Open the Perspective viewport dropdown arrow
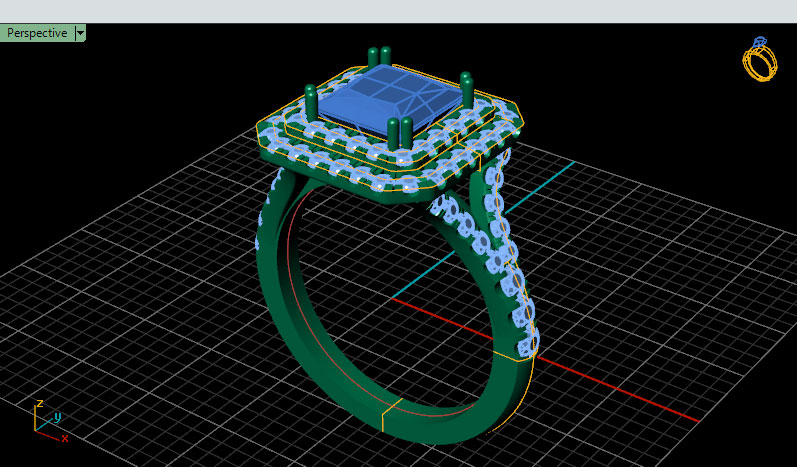Viewport: 797px width, 467px height. click(80, 33)
